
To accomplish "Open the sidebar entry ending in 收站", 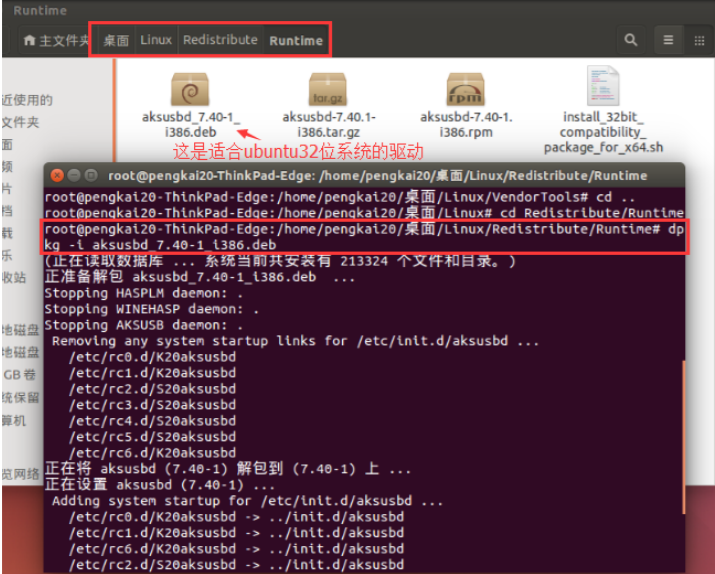I will click(x=14, y=278).
